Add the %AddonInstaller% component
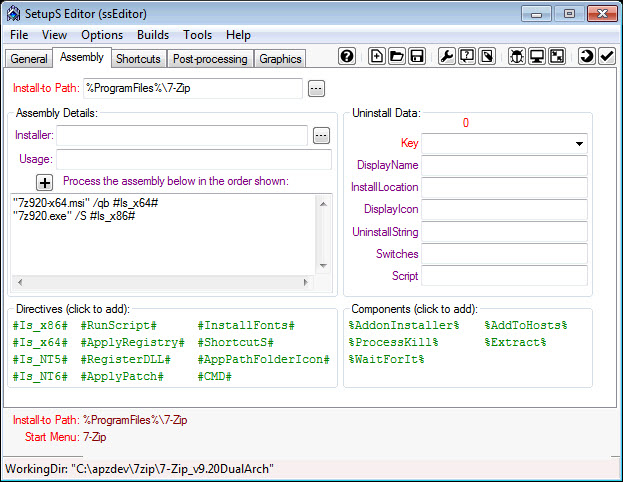 [x=404, y=326]
